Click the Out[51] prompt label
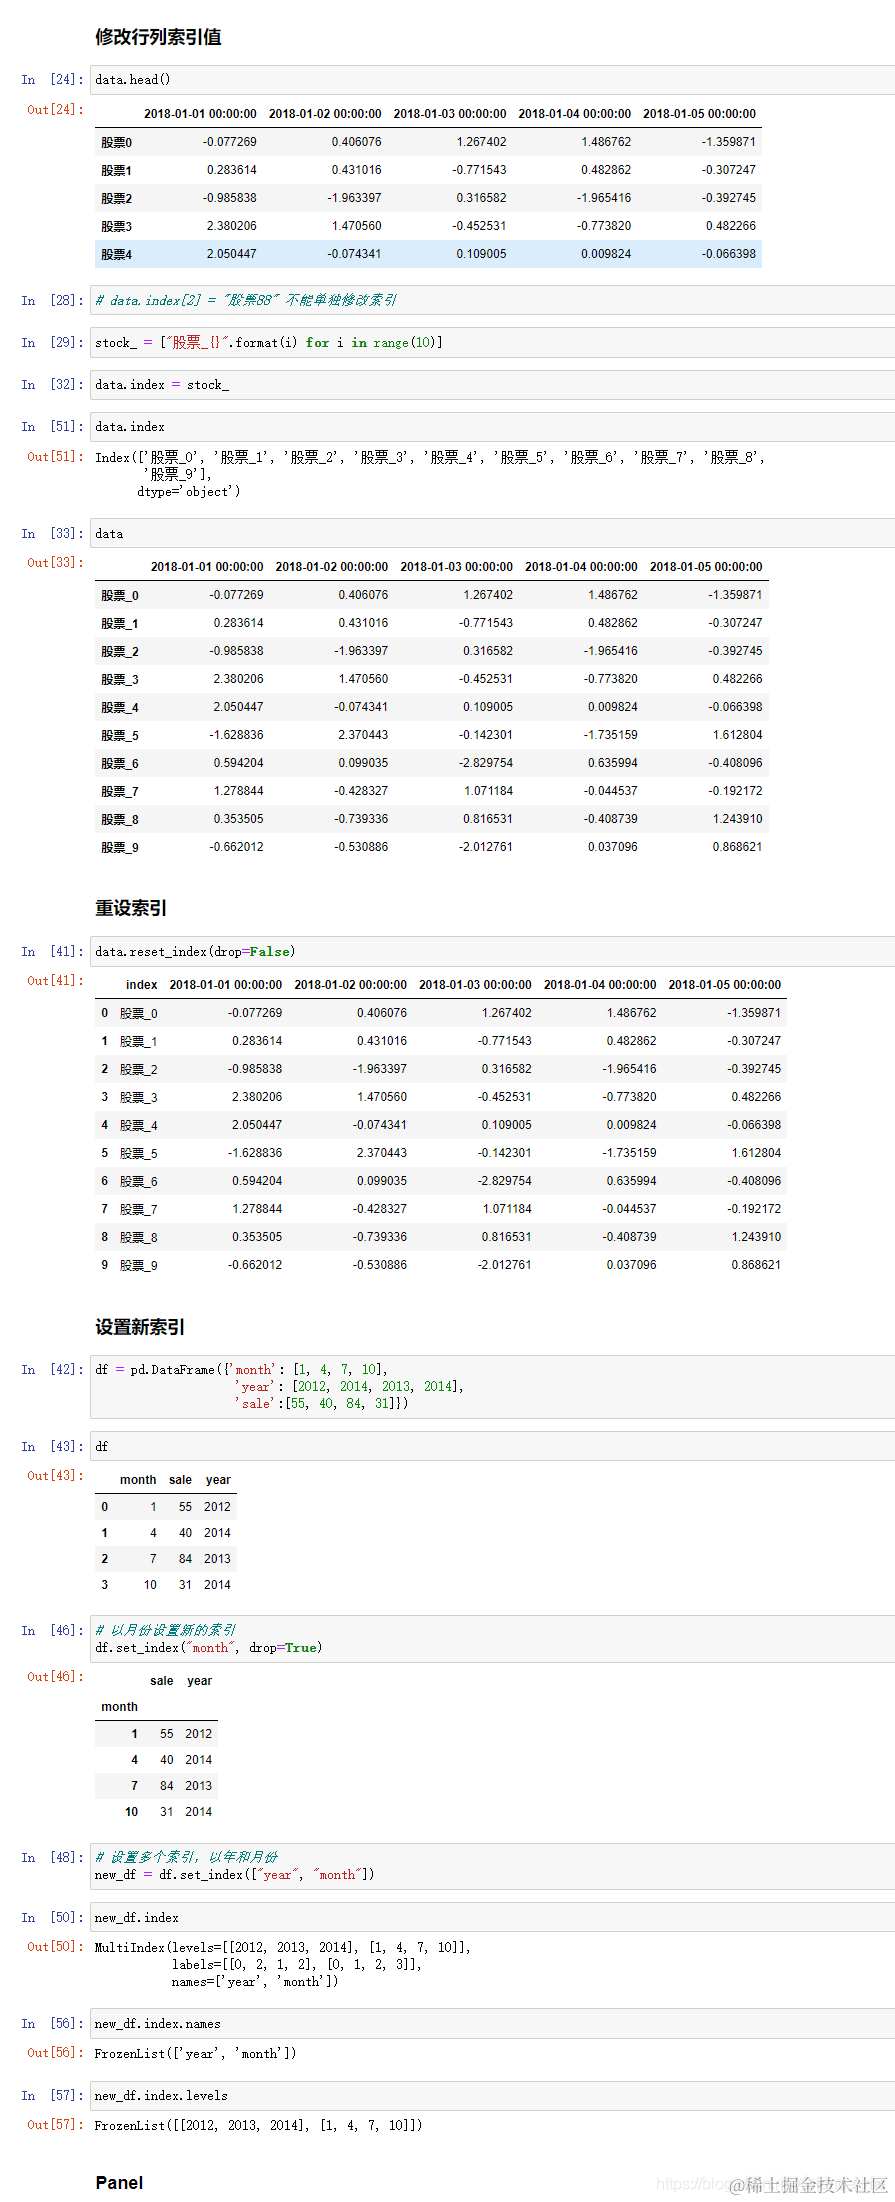895x2202 pixels. pyautogui.click(x=55, y=457)
